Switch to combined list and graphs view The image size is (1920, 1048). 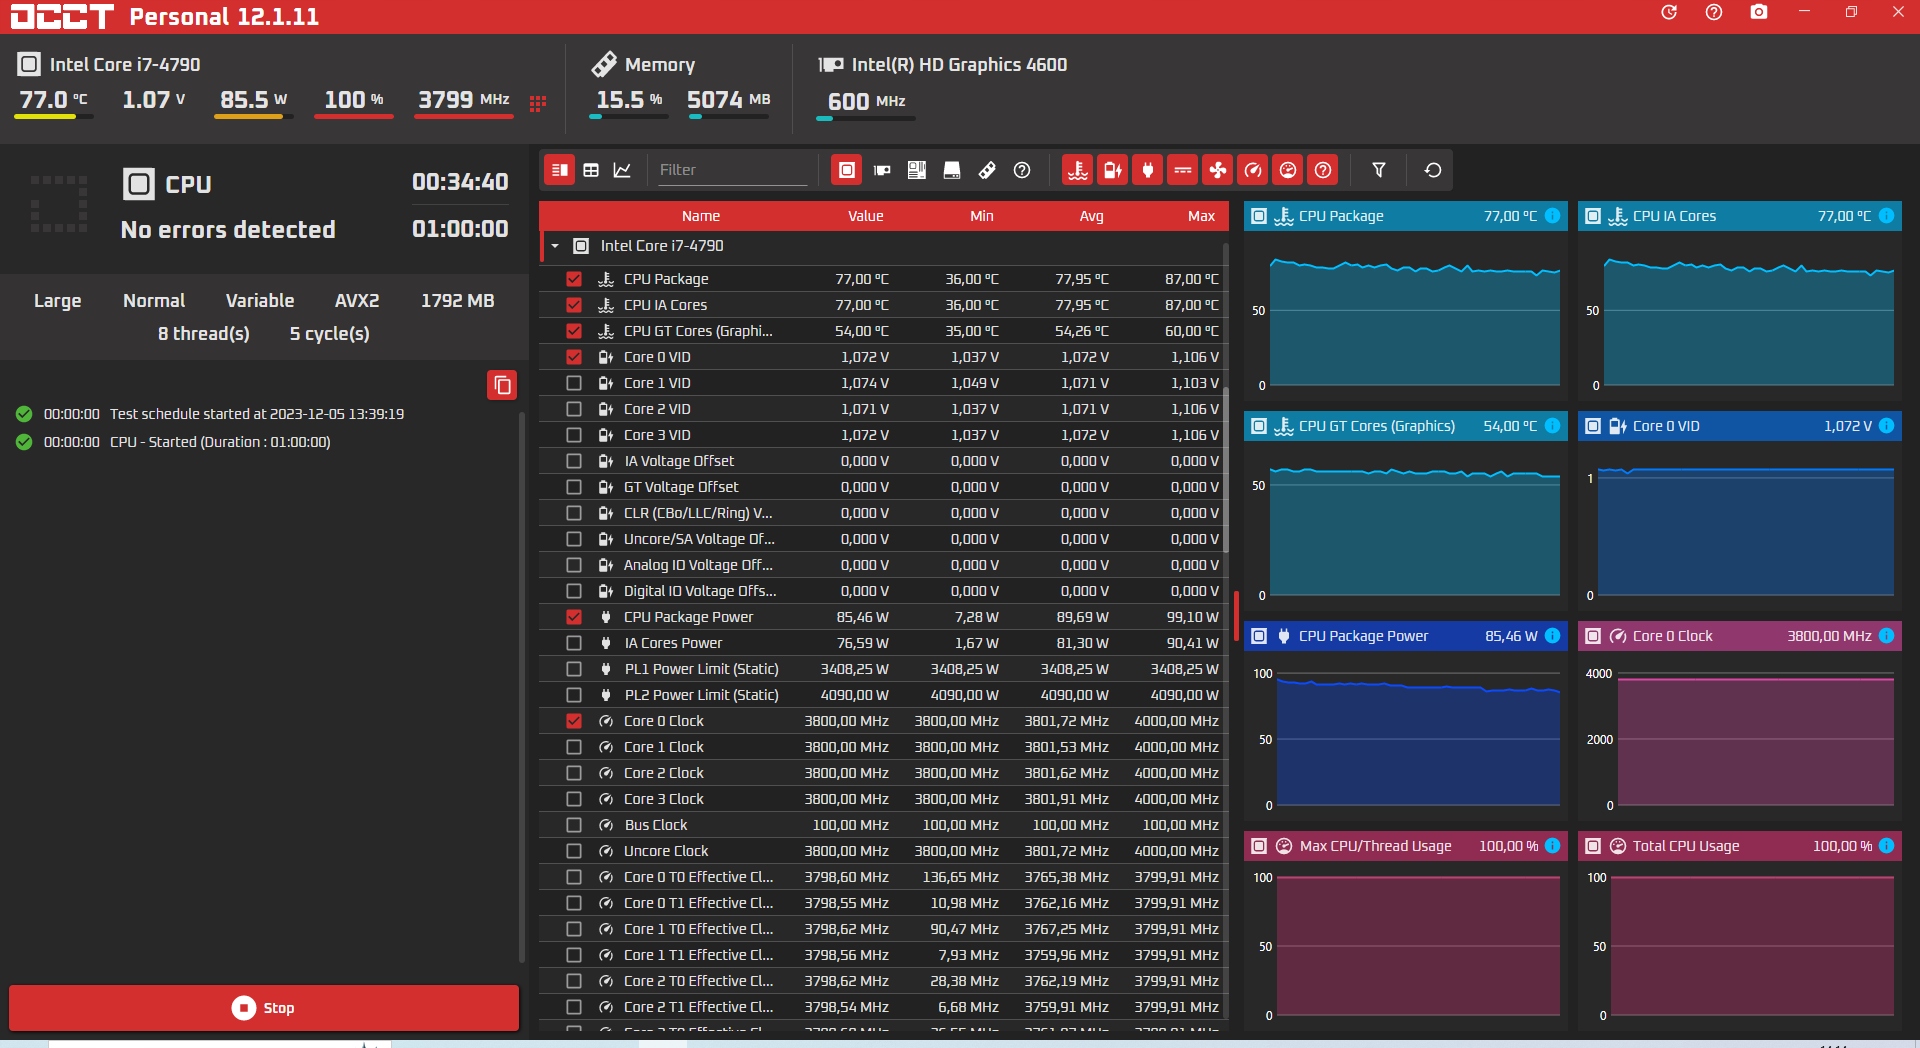[560, 170]
